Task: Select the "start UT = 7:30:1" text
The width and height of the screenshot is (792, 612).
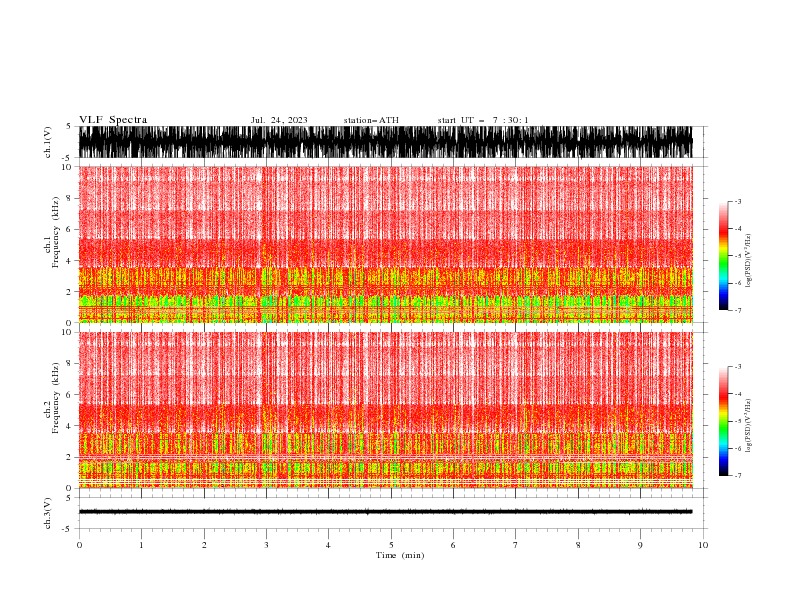Action: 483,120
